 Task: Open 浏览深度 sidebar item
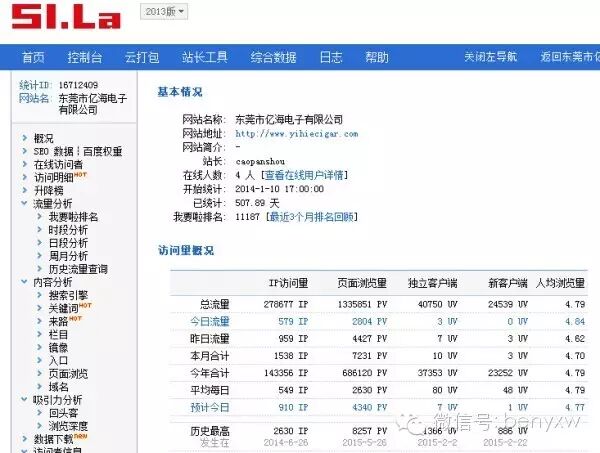coord(68,426)
